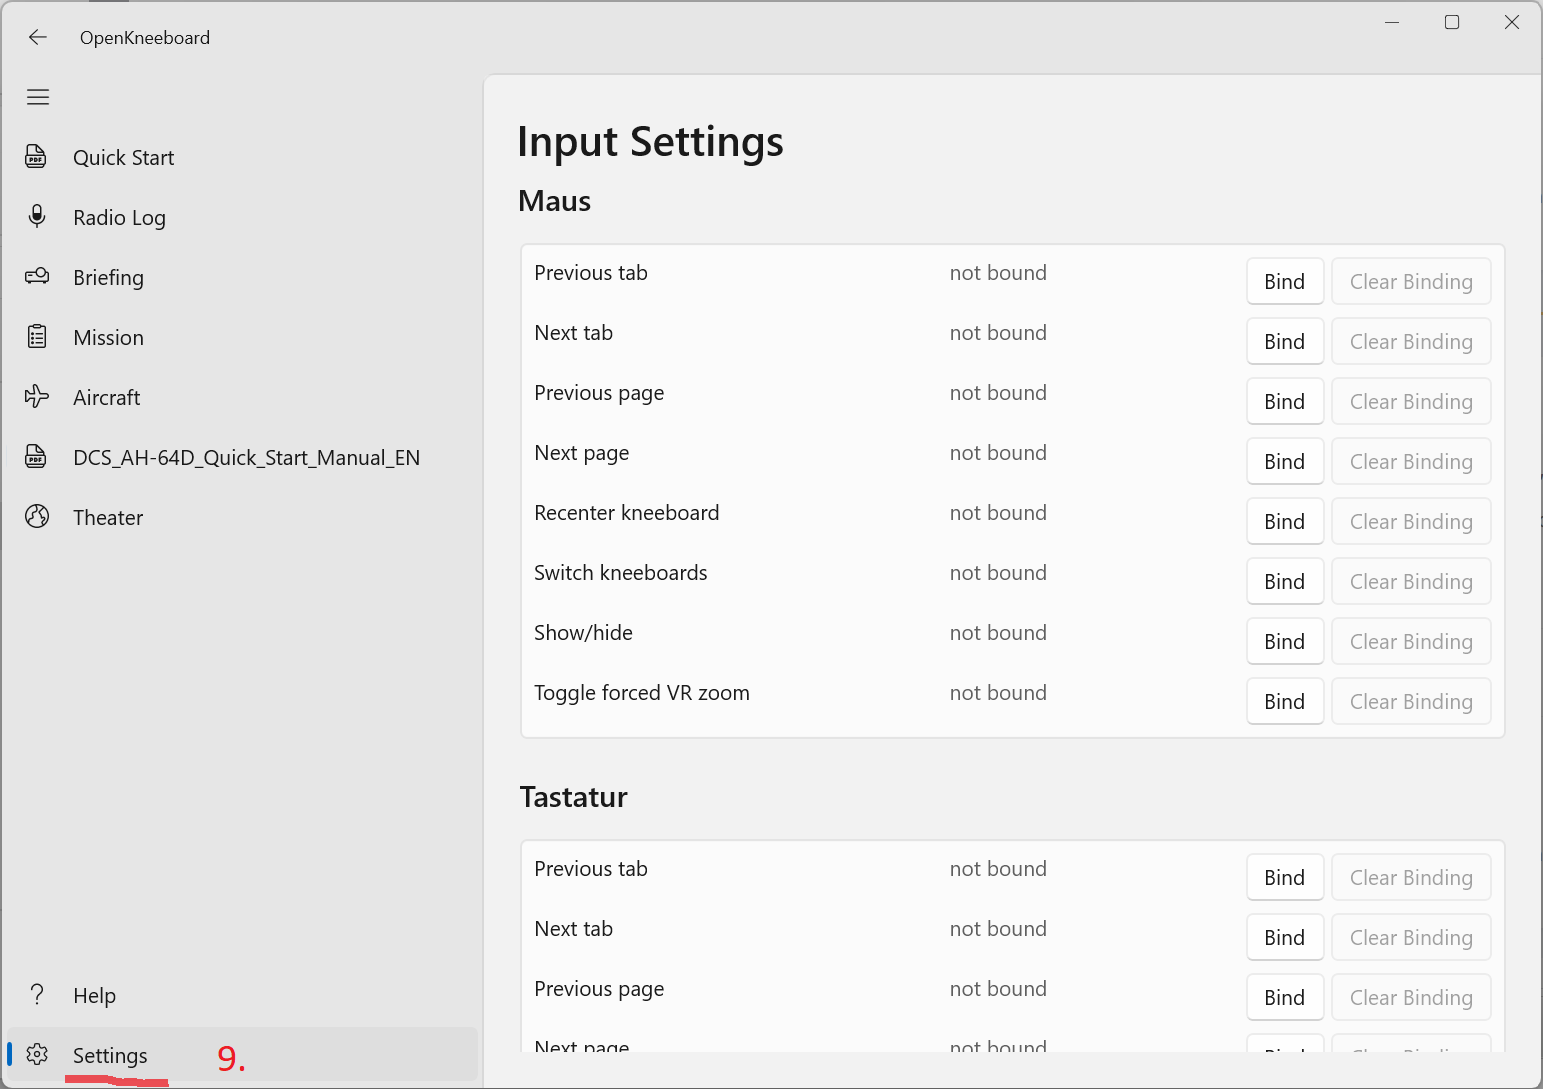Viewport: 1543px width, 1089px height.
Task: Select the Mission tab
Action: tap(242, 337)
